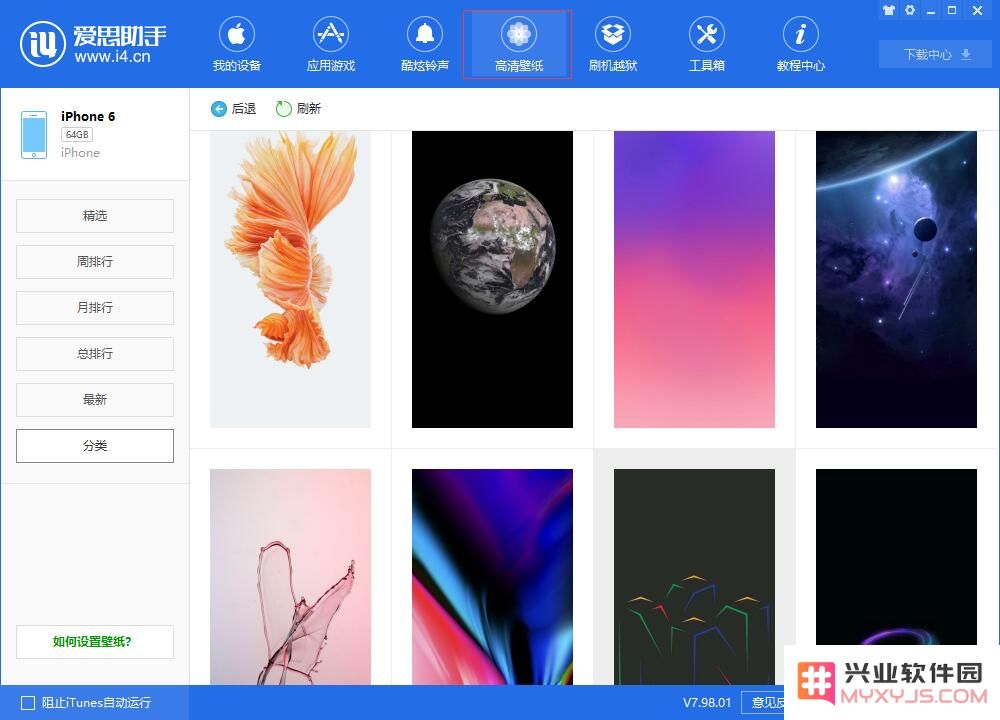Select 精选 featured category
Screen dimensions: 1000x720
coord(95,216)
